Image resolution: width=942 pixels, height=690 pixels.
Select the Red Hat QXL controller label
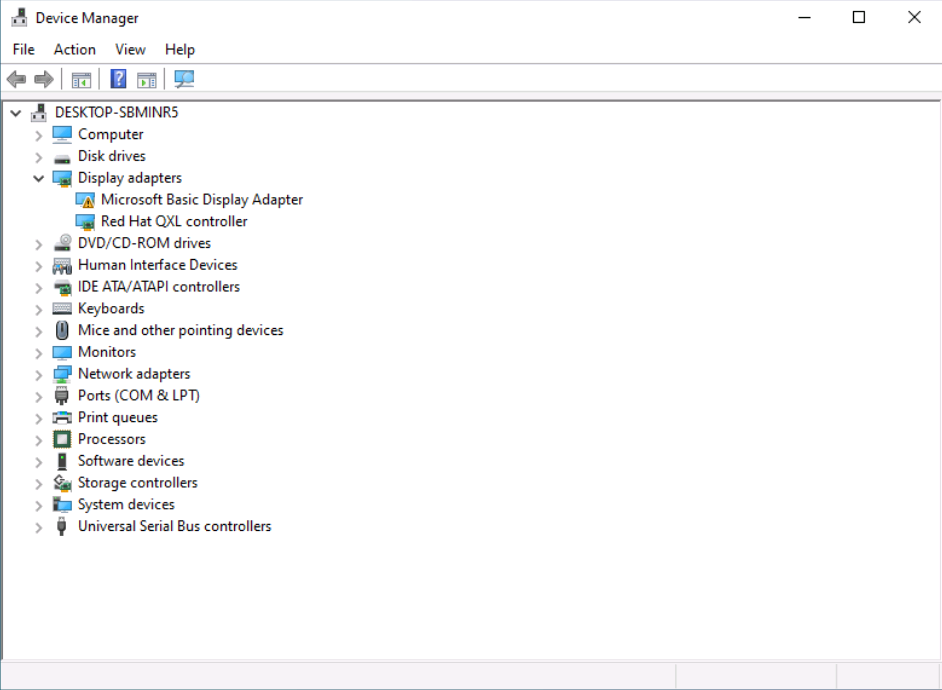[x=174, y=221]
